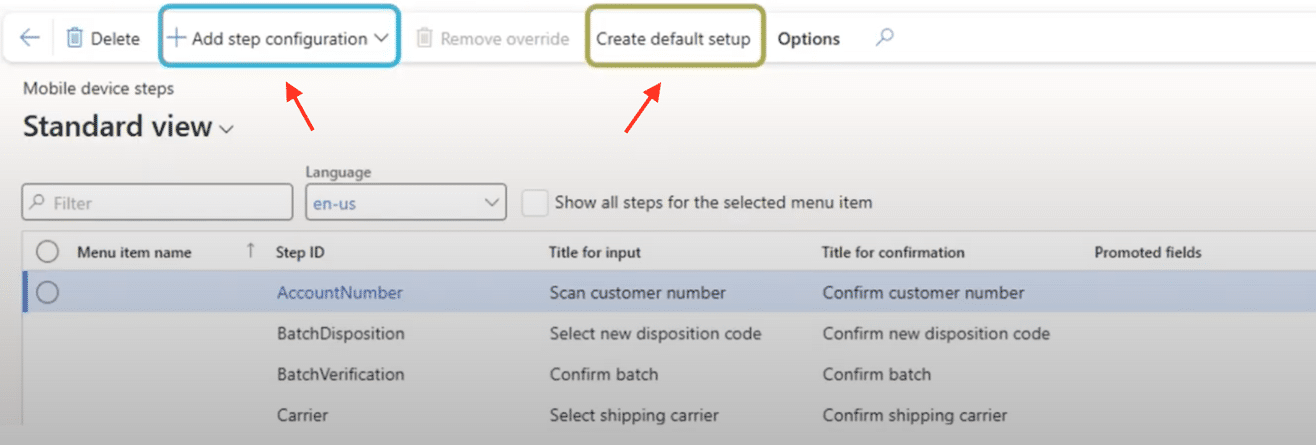Enable Show all steps for selected menu item

click(x=536, y=202)
